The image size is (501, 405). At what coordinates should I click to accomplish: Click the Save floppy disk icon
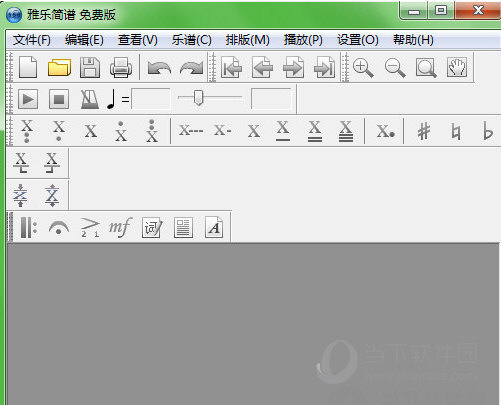pyautogui.click(x=90, y=68)
